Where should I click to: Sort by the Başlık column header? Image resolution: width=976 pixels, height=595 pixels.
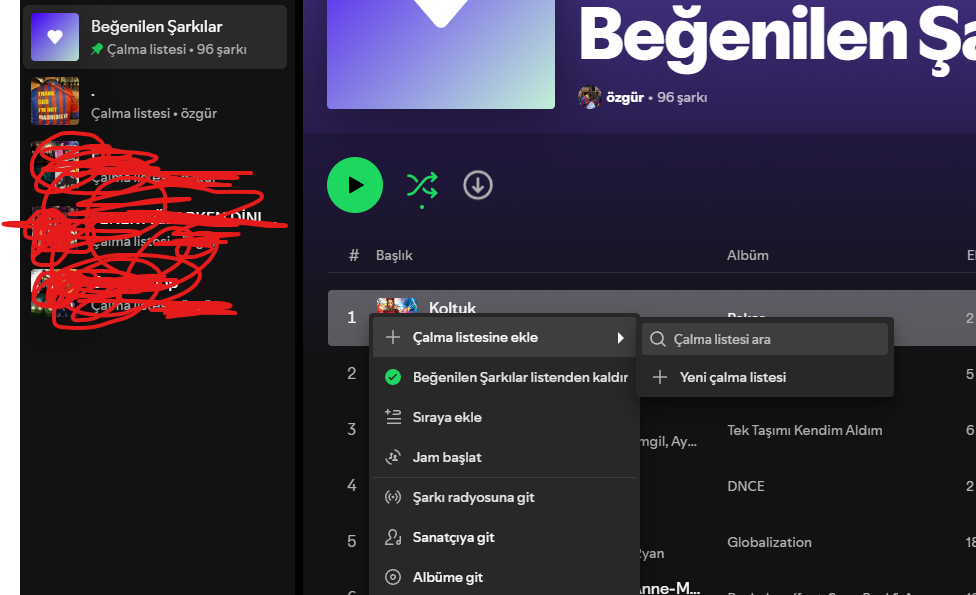click(x=394, y=255)
